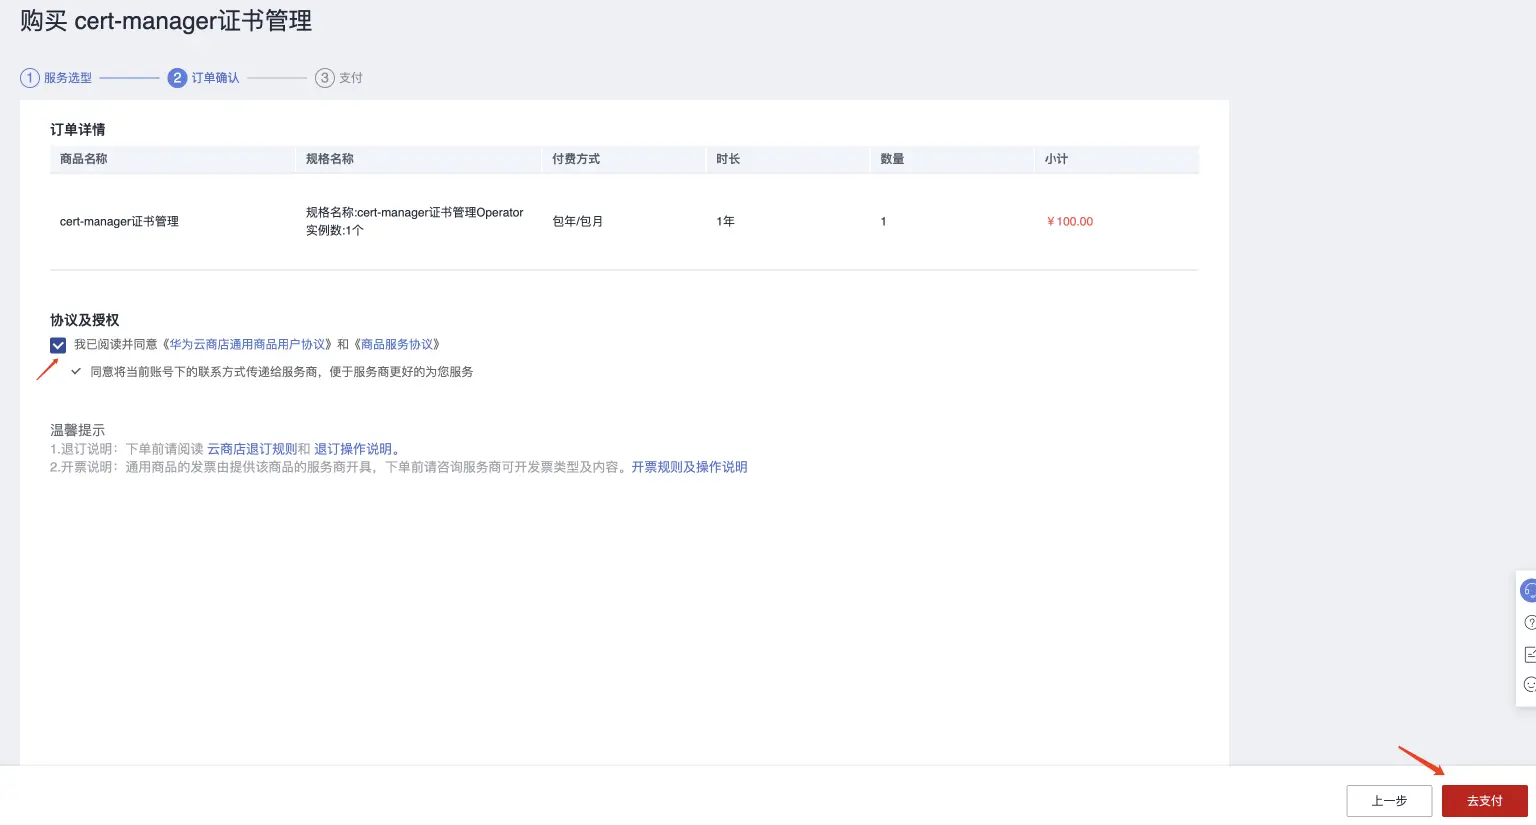The height and width of the screenshot is (825, 1536).
Task: Uncheck the agreement checkbox 我已阅读并同意
Action: pyautogui.click(x=58, y=345)
